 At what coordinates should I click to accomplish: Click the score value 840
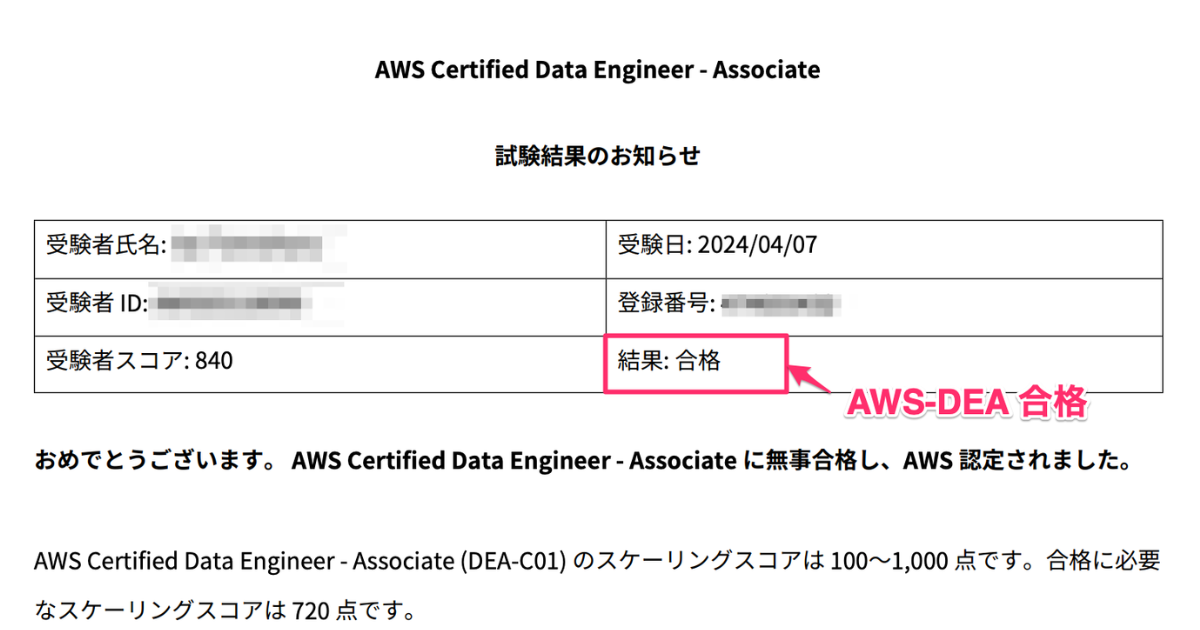pyautogui.click(x=214, y=362)
